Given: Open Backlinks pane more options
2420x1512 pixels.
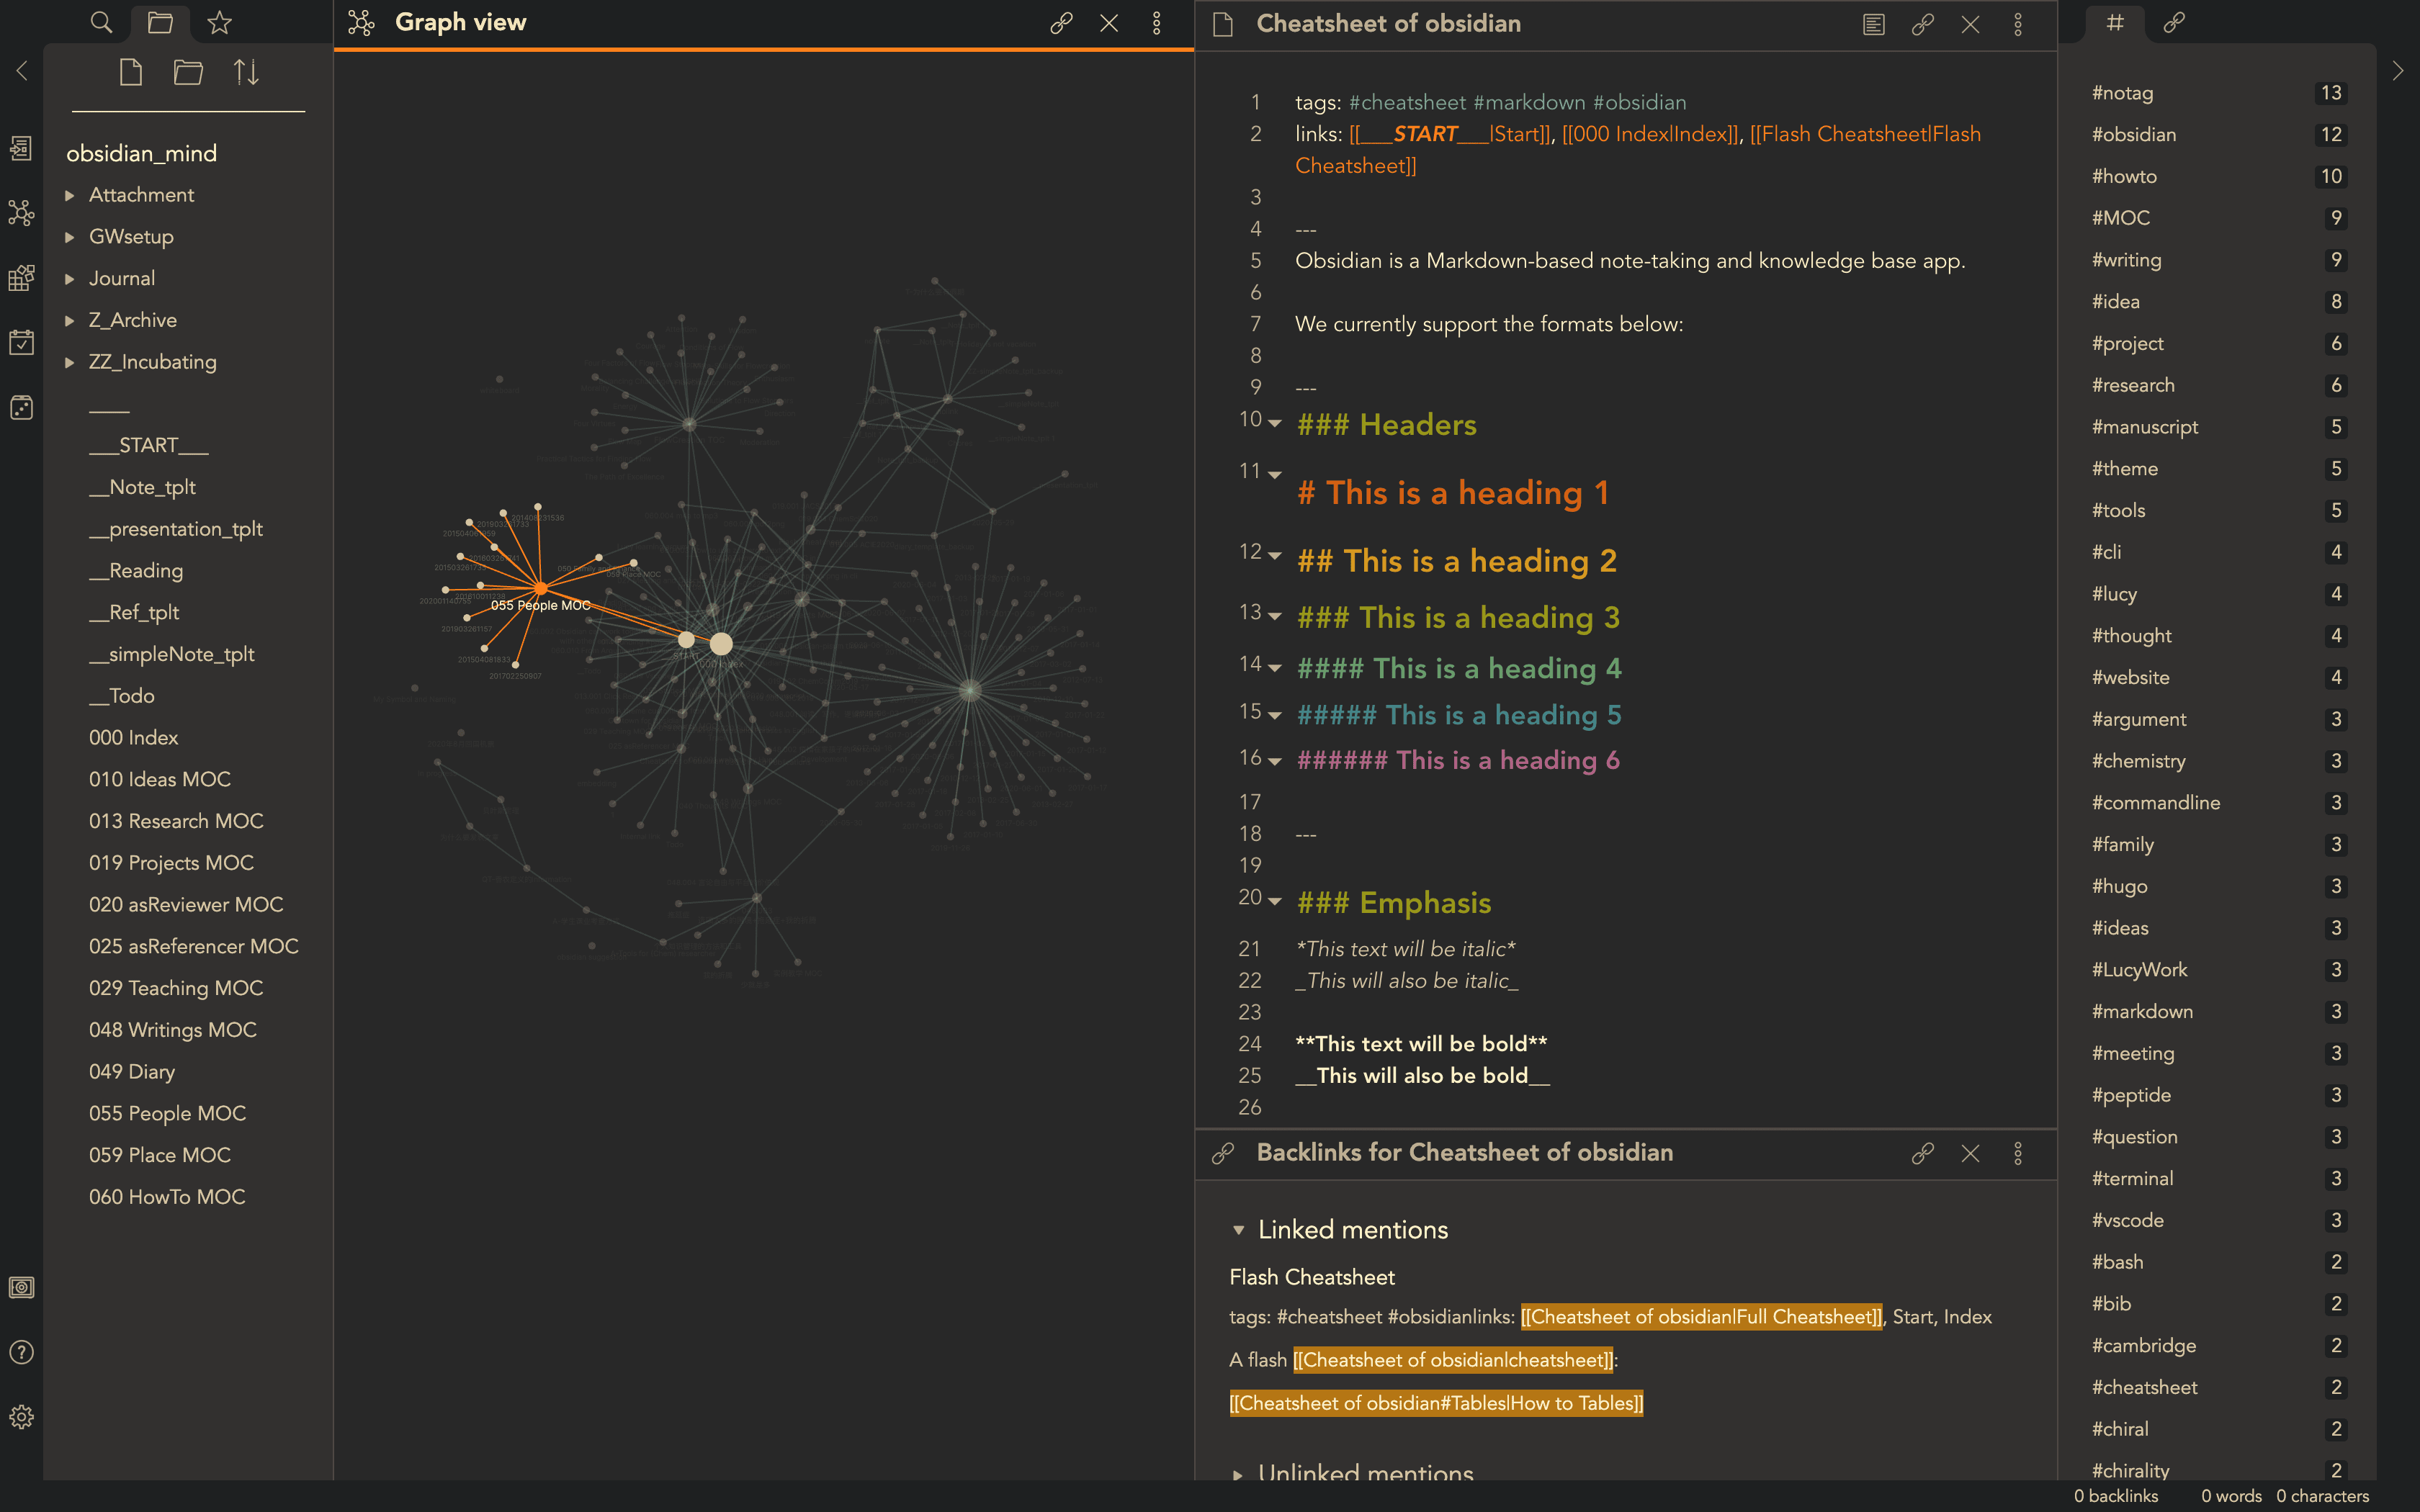Looking at the screenshot, I should (x=2018, y=1153).
